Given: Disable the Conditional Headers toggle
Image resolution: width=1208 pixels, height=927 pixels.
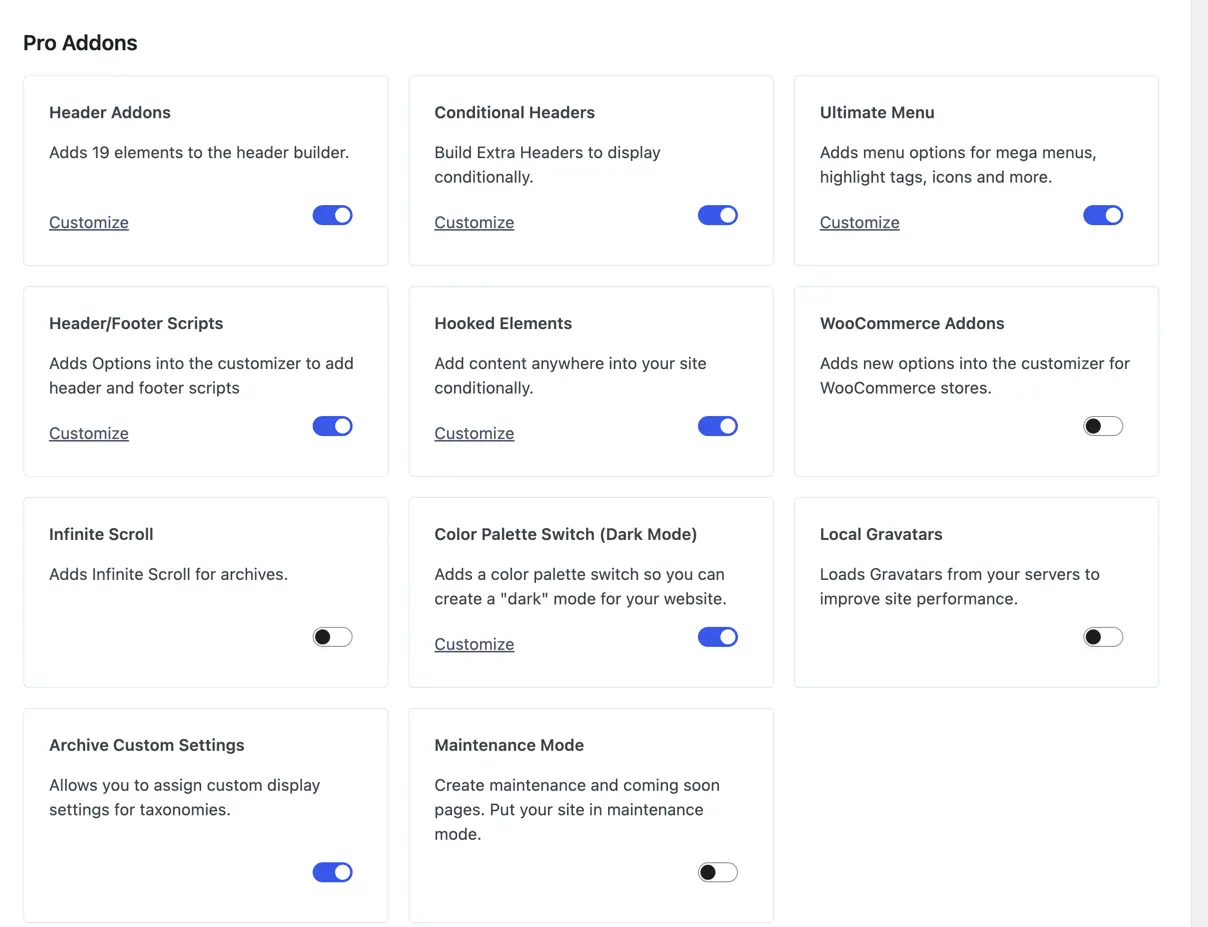Looking at the screenshot, I should coord(718,215).
